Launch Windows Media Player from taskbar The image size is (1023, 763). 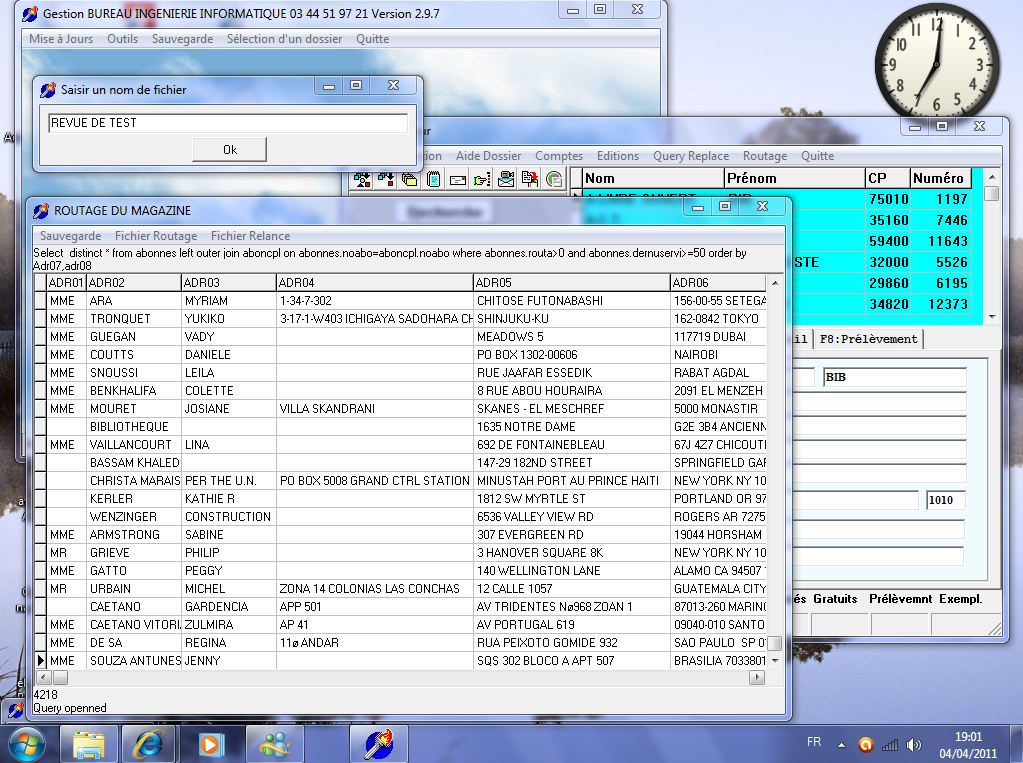[x=211, y=744]
